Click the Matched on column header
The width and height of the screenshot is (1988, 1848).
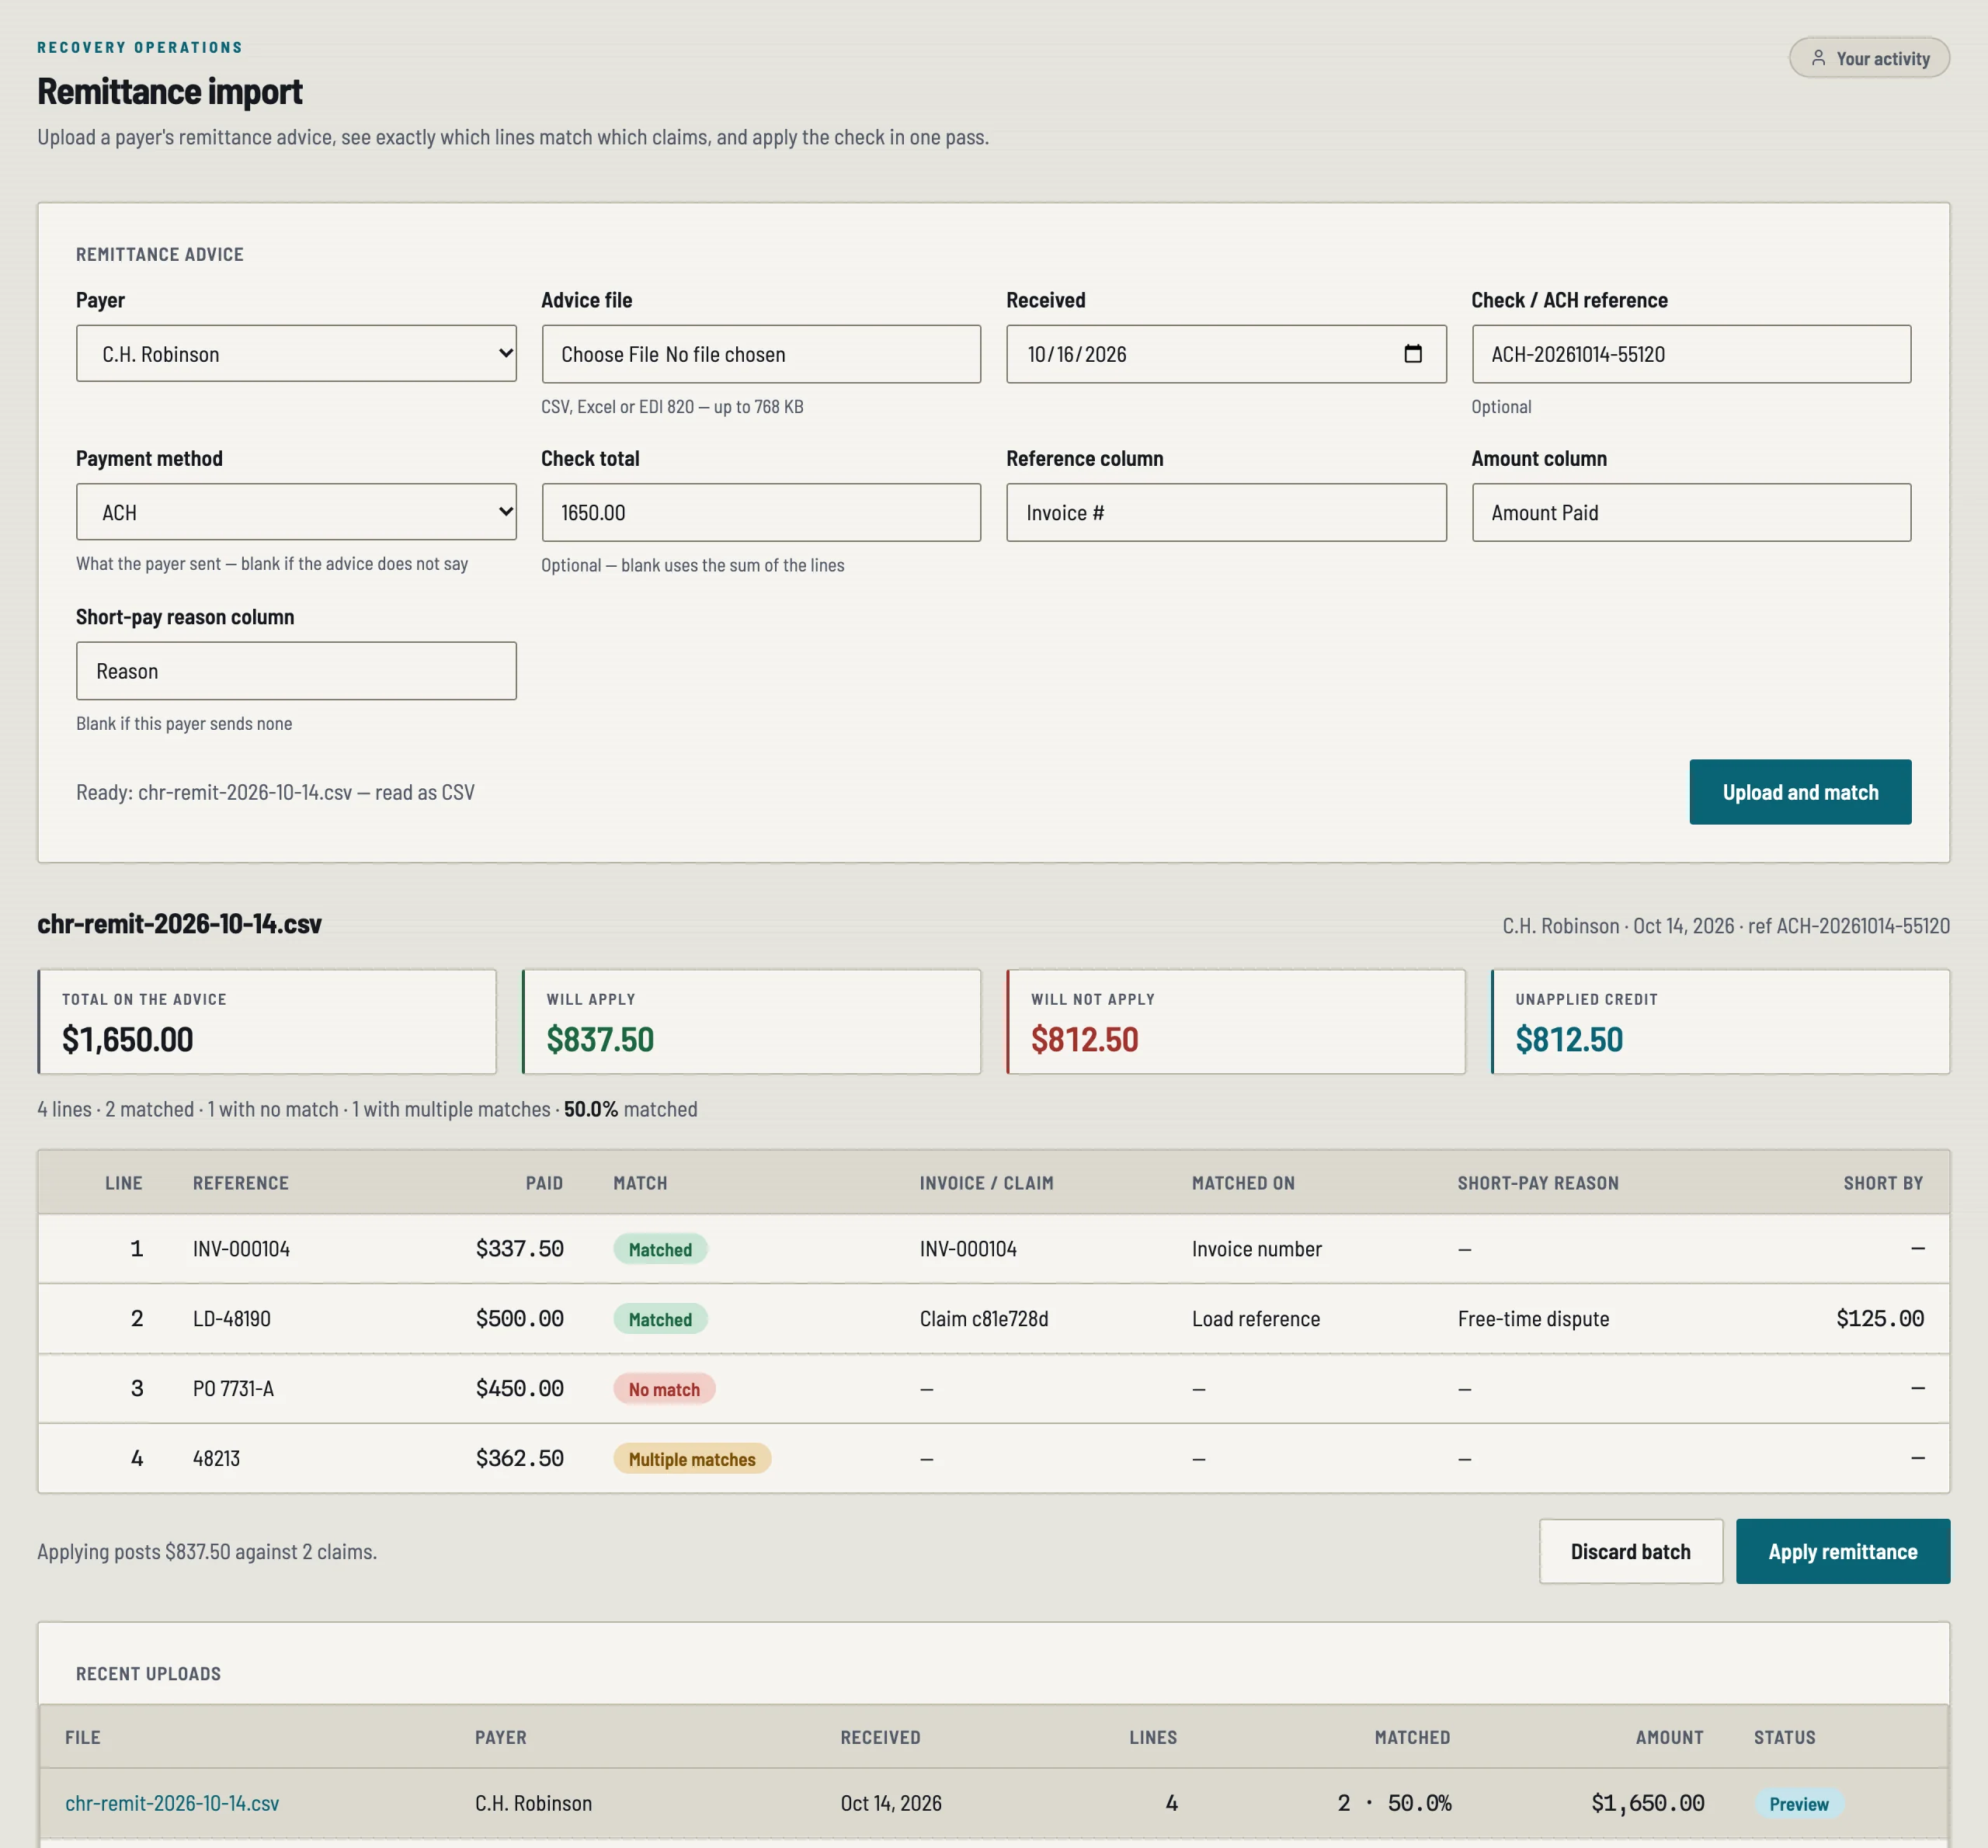click(1243, 1183)
